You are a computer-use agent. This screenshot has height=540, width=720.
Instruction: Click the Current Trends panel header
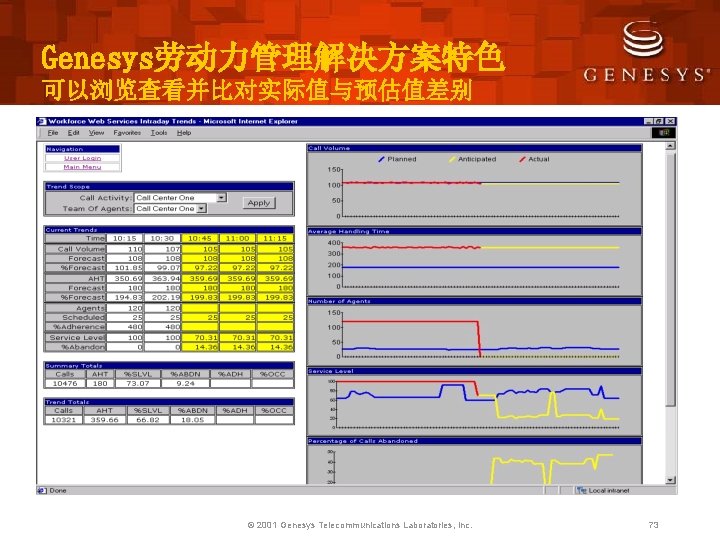169,230
